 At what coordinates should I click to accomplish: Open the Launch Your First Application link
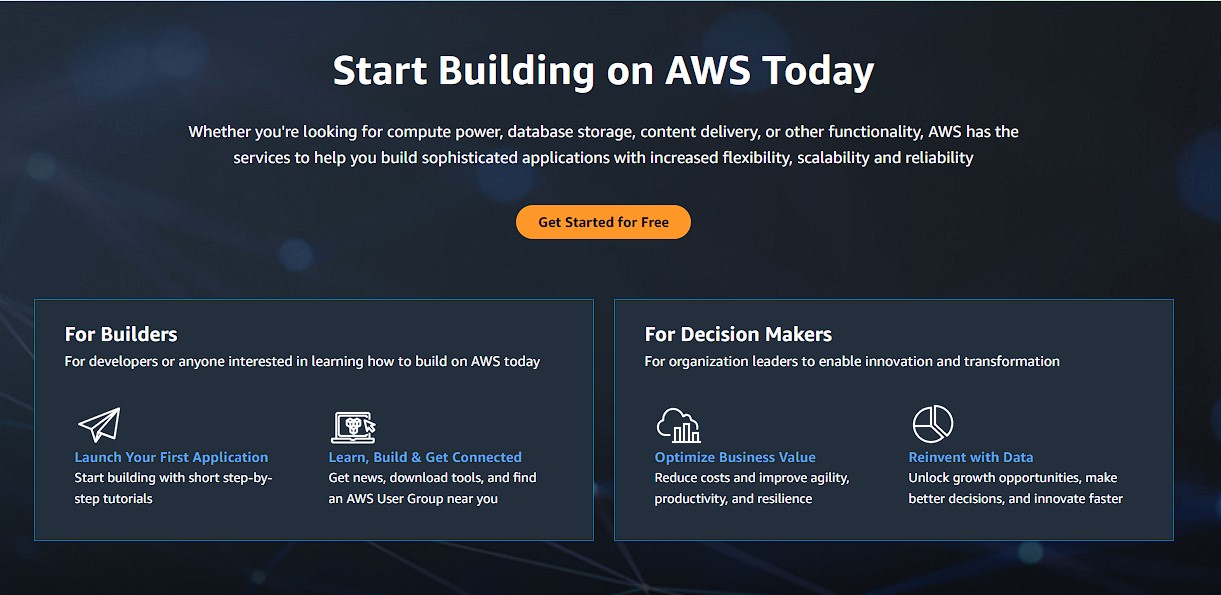pos(171,457)
